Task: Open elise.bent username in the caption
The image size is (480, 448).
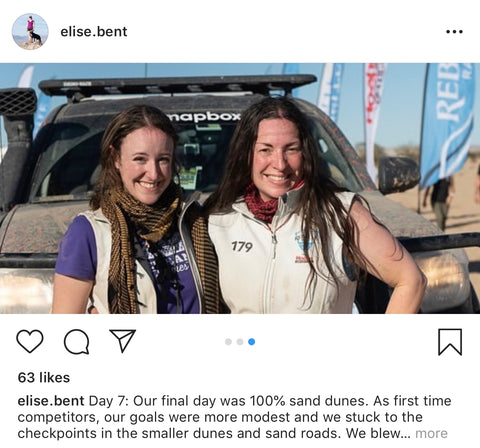Action: coord(51,401)
